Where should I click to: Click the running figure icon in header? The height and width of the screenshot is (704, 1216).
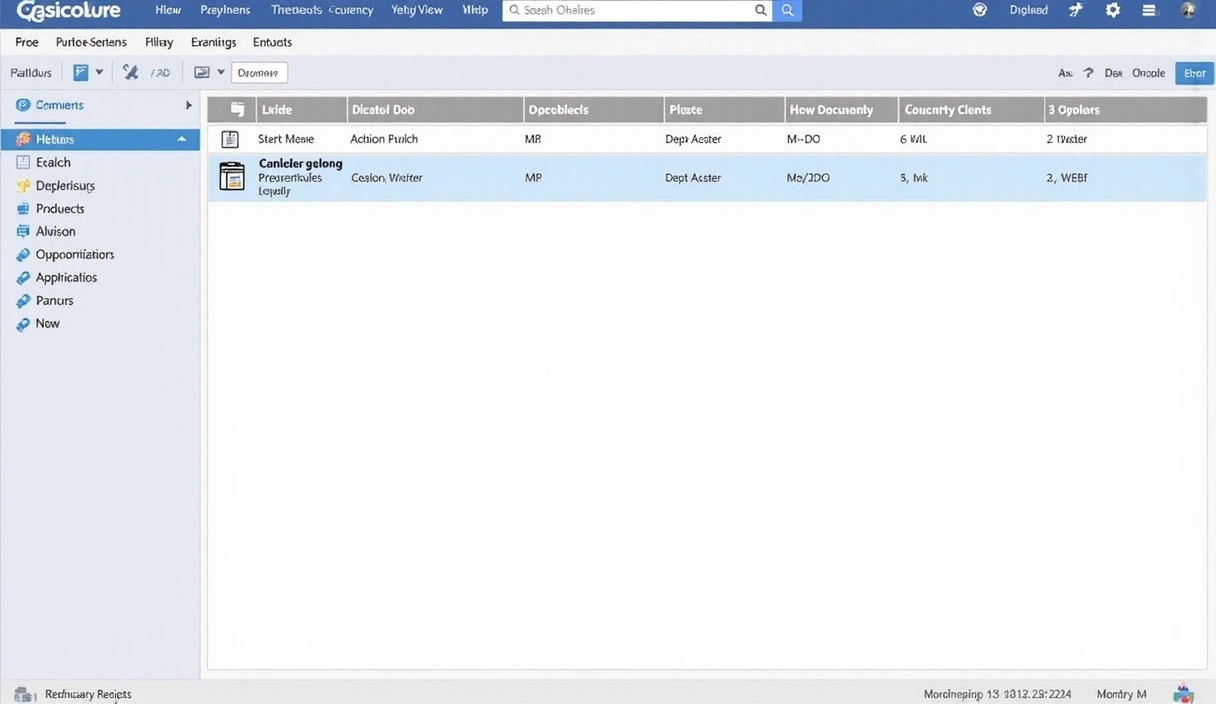click(x=1076, y=10)
